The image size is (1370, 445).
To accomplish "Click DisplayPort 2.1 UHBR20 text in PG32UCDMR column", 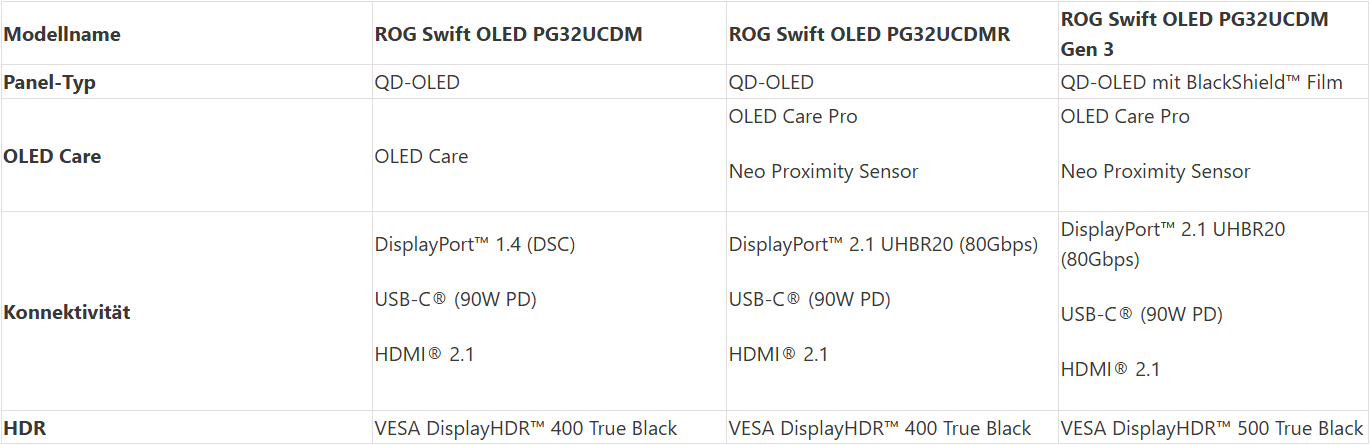I will [883, 244].
